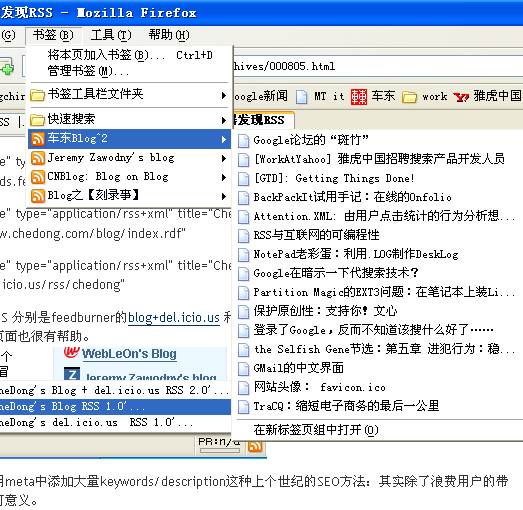Click the red WebLeOn logo icon
The image size is (523, 510).
71,352
